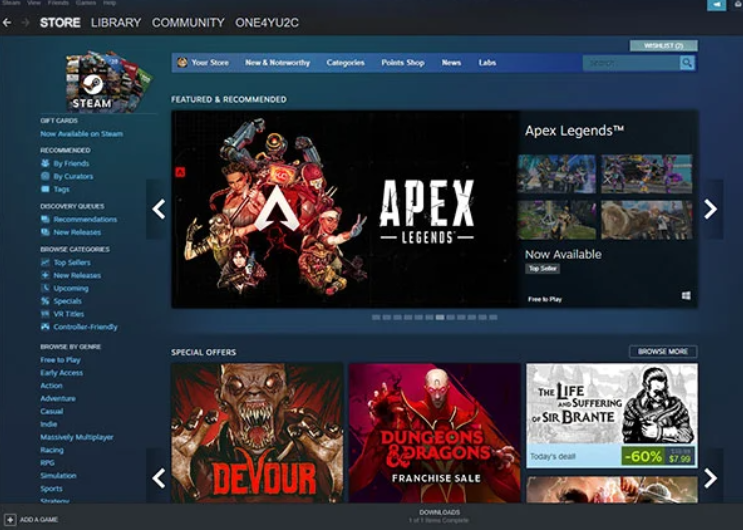Open the Apex Legends featured banner
The height and width of the screenshot is (530, 743).
[x=345, y=209]
